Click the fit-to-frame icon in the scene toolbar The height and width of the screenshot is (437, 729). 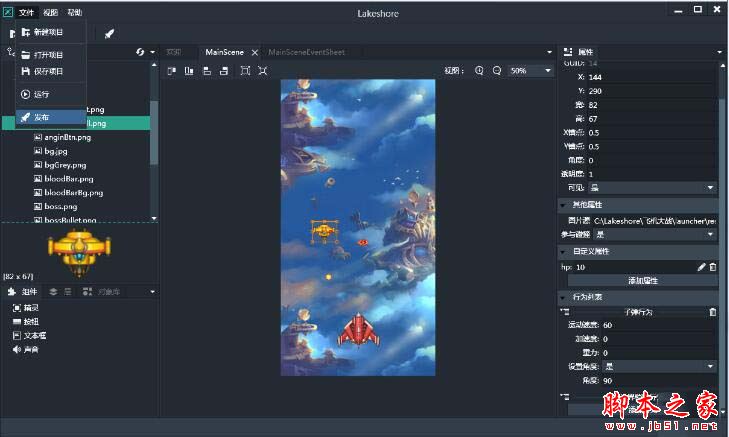(x=245, y=71)
